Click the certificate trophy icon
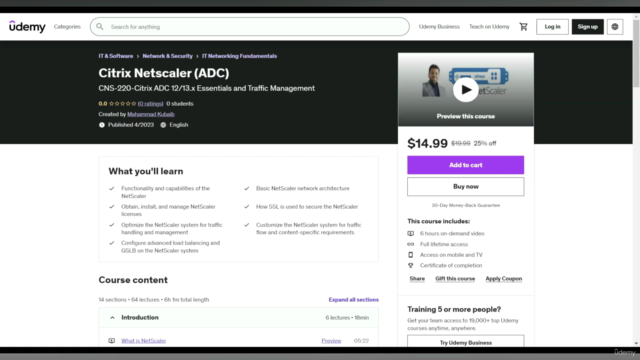 pyautogui.click(x=411, y=265)
